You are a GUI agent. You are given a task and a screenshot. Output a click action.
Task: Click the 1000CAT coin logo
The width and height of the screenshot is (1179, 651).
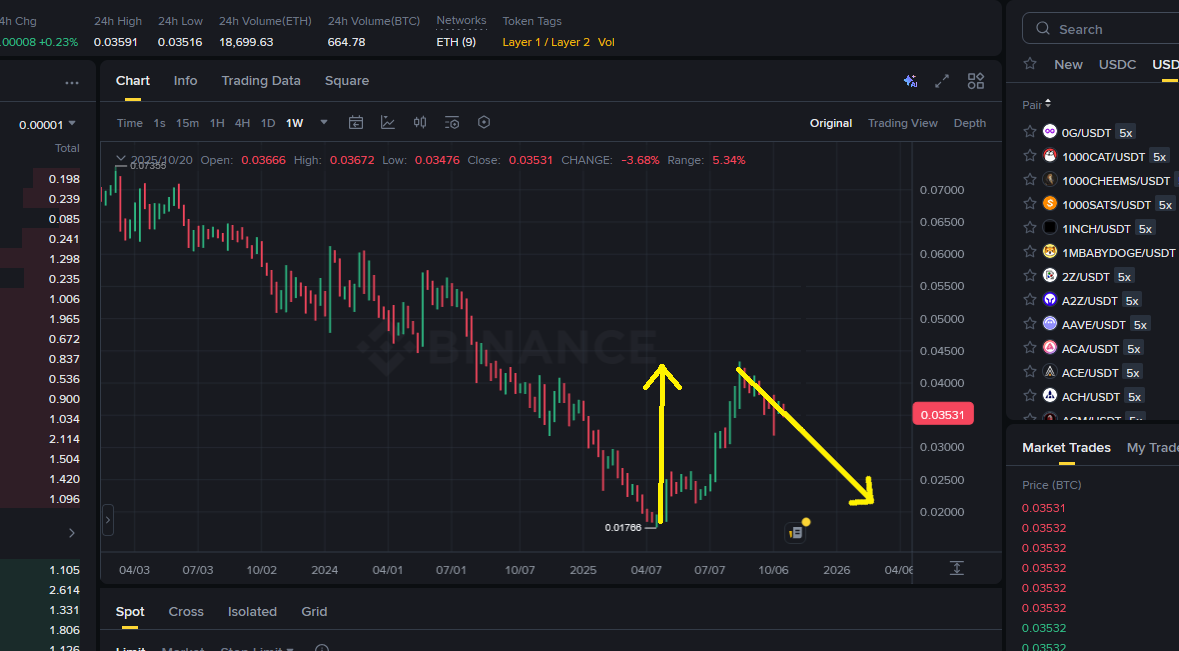coord(1050,156)
